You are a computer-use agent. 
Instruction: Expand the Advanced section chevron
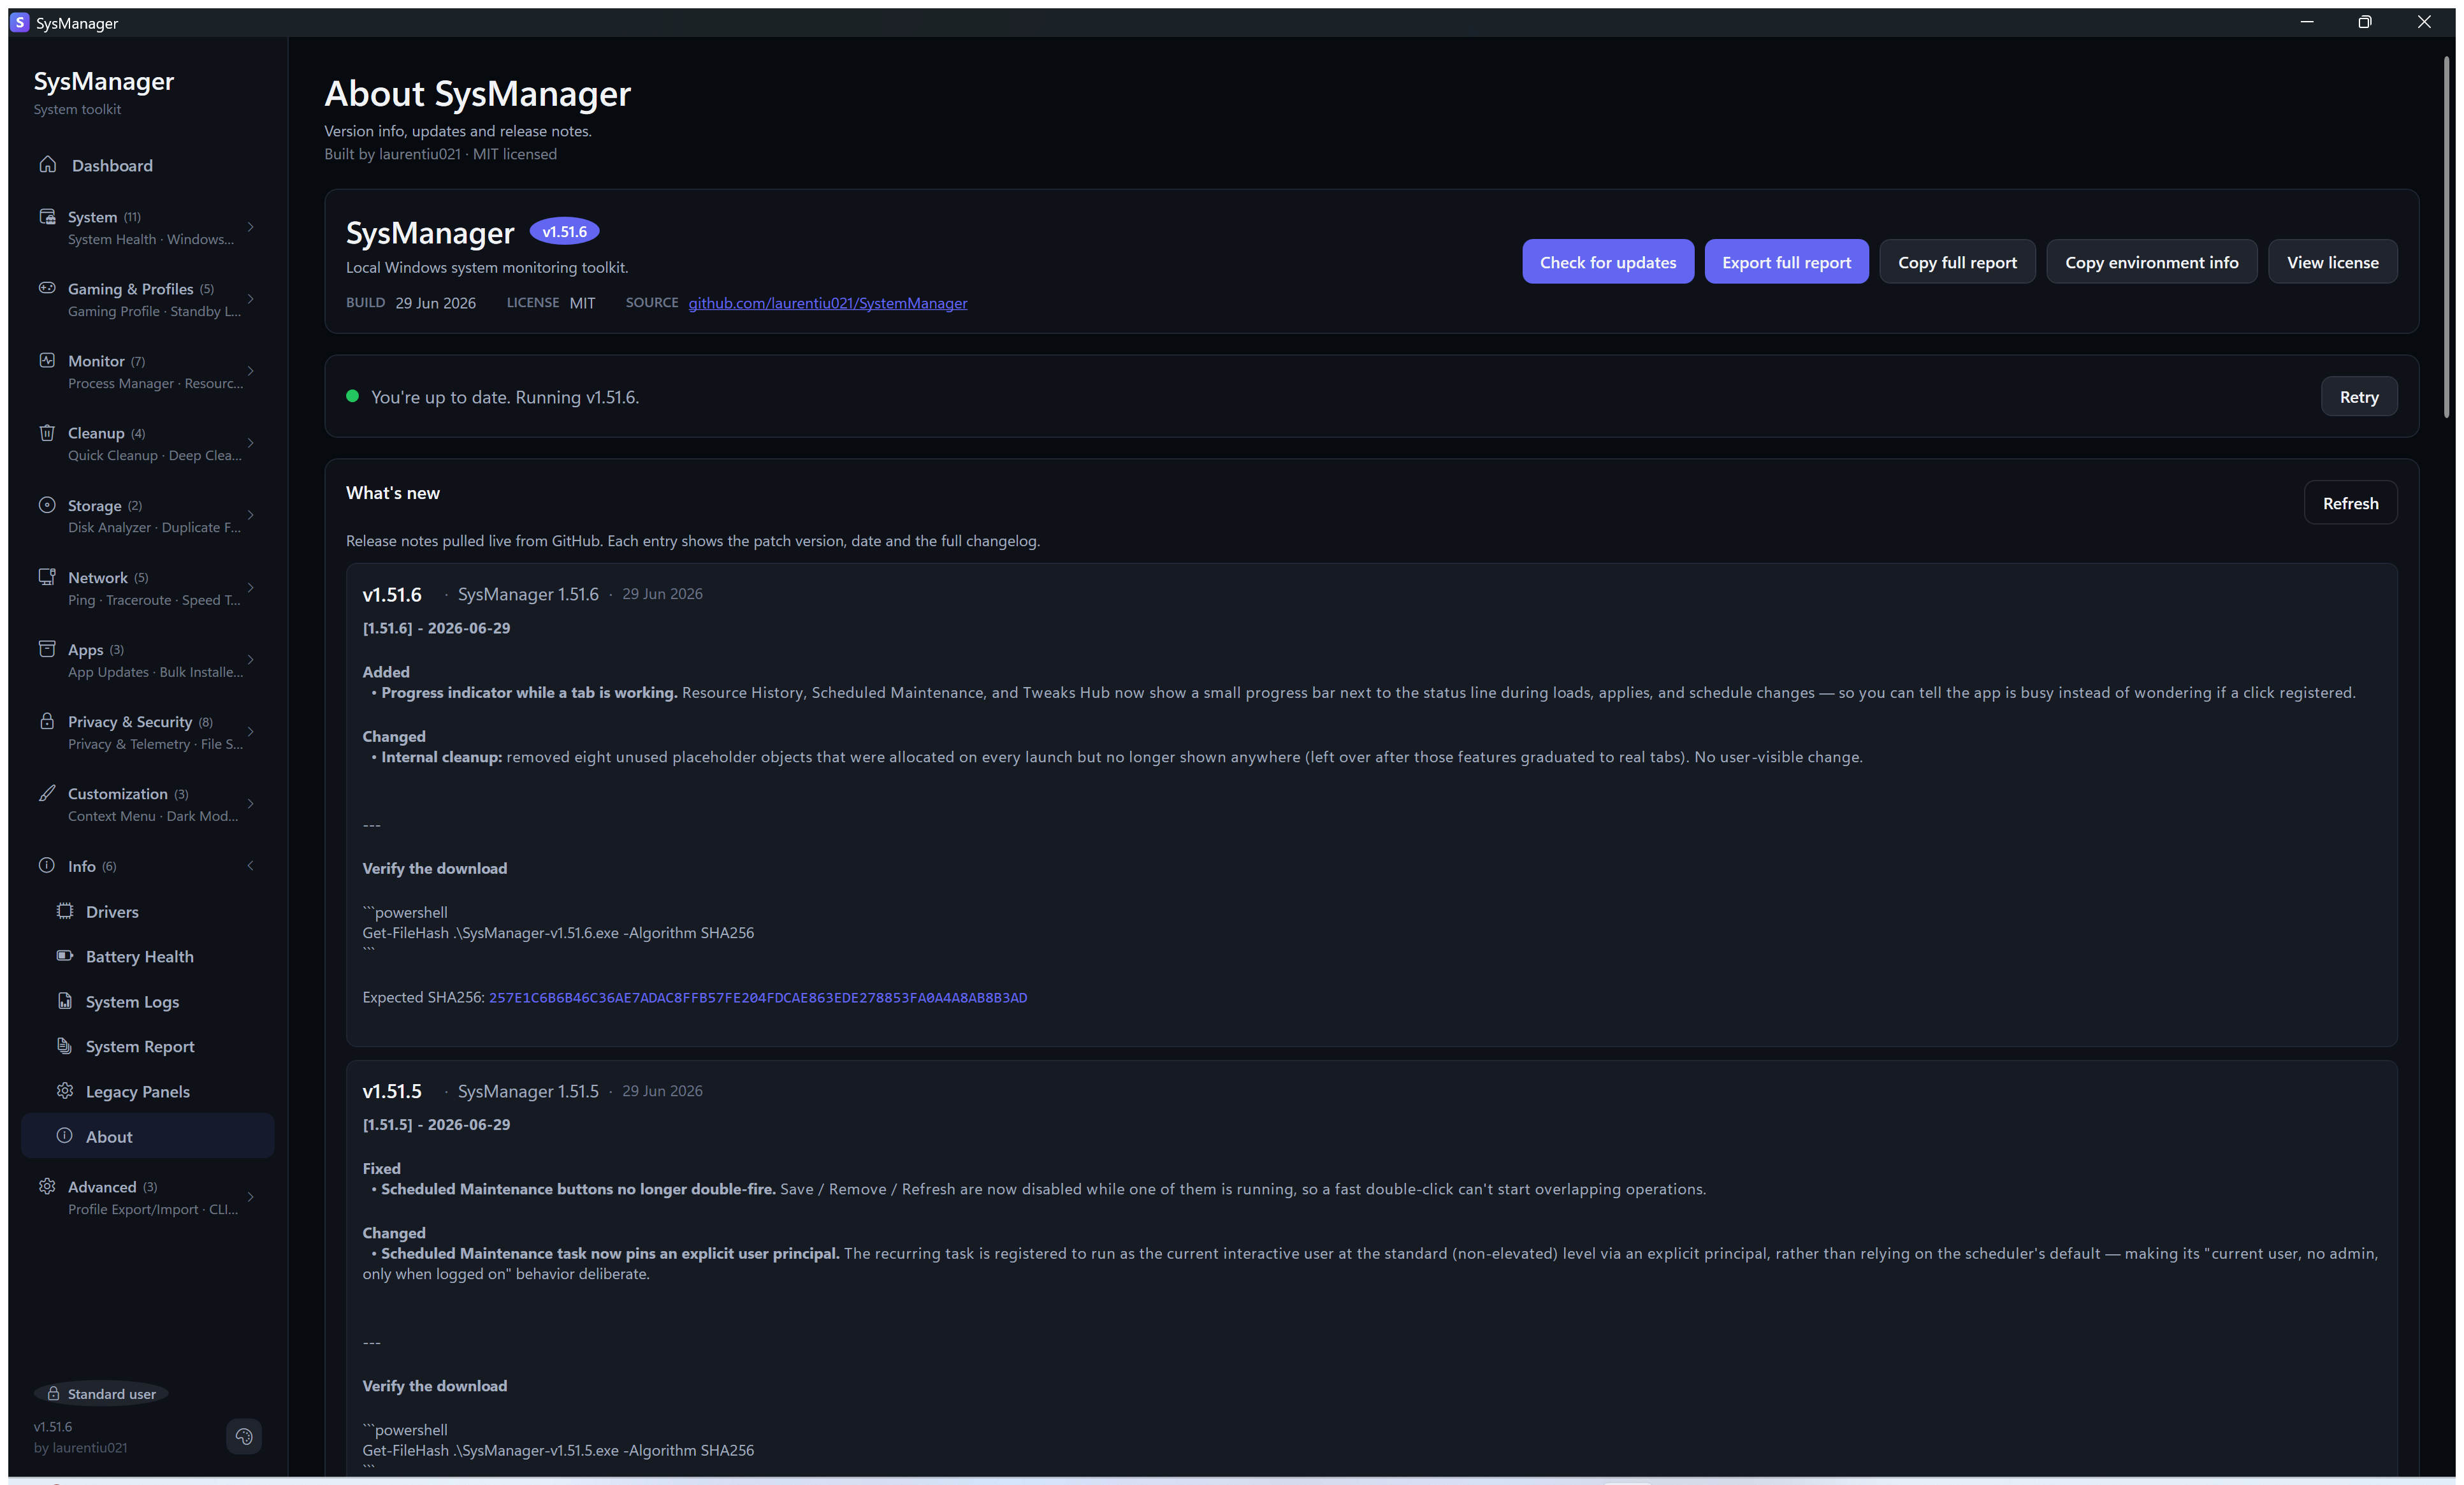coord(251,1197)
